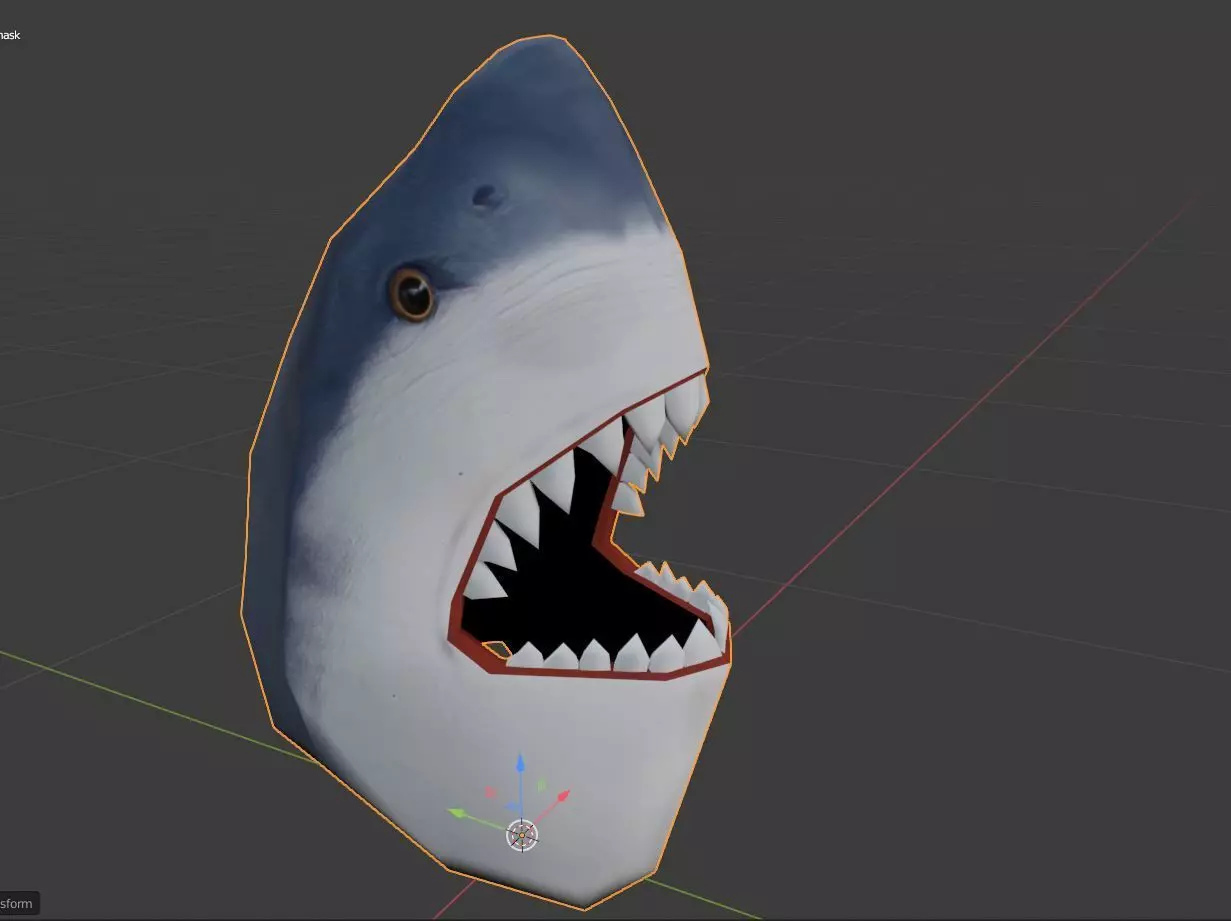Click the red X-axis arrow of the object gizmo
The width and height of the screenshot is (1231, 921).
(x=562, y=796)
